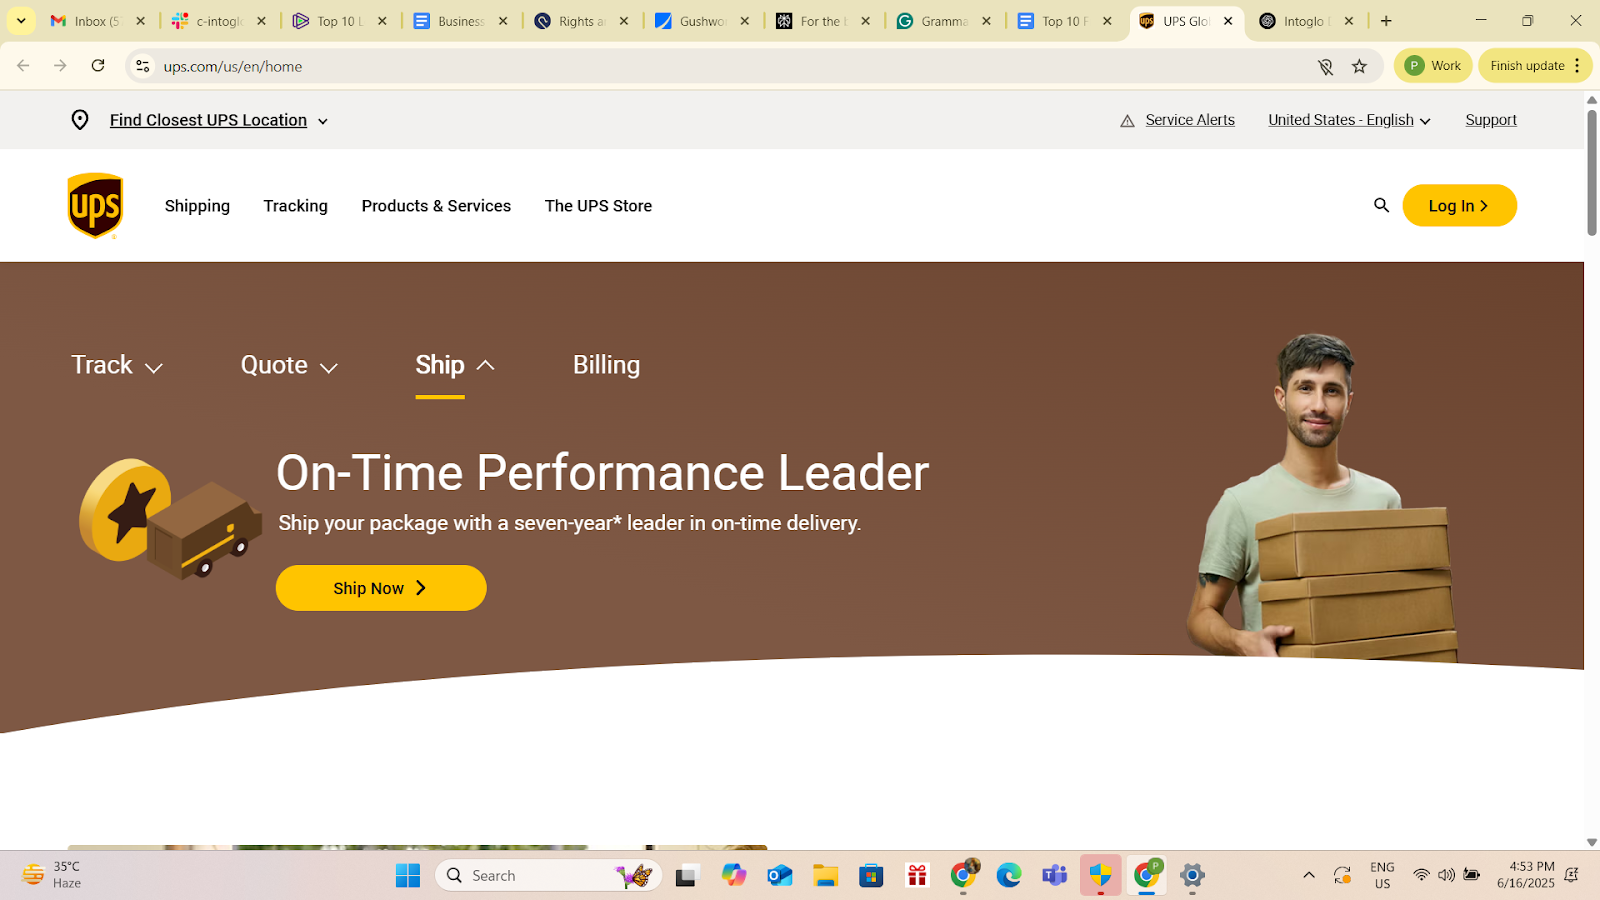
Task: Click the taskbar Search box
Action: tap(548, 876)
